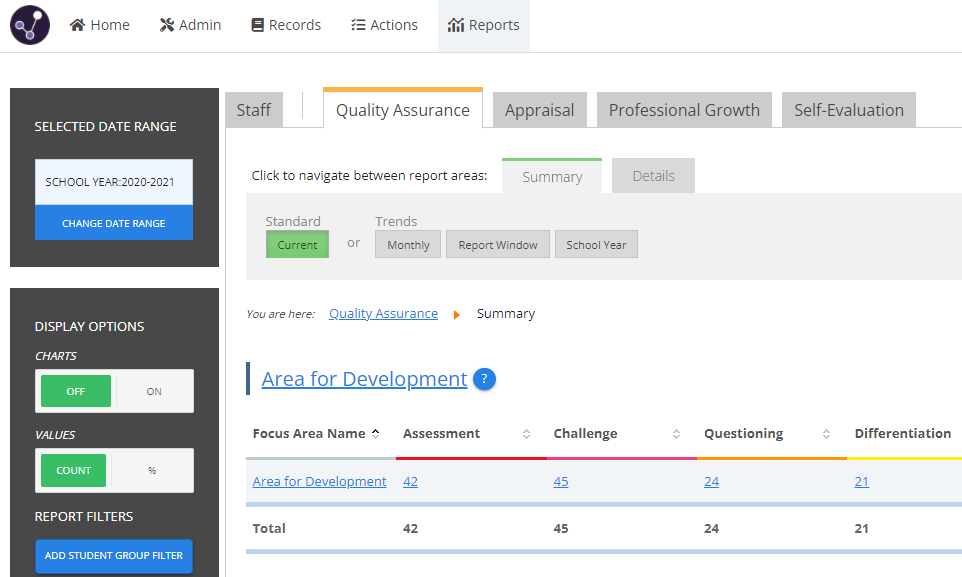Open the Details report area tab
This screenshot has height=577, width=962.
653,176
